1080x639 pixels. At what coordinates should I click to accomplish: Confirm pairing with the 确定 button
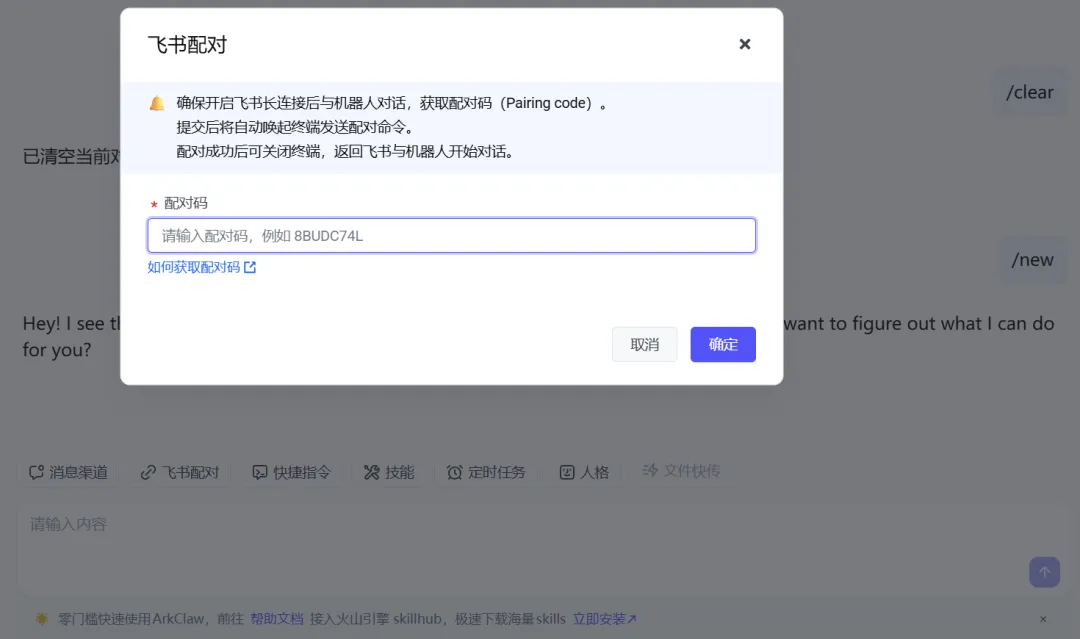pyautogui.click(x=723, y=344)
